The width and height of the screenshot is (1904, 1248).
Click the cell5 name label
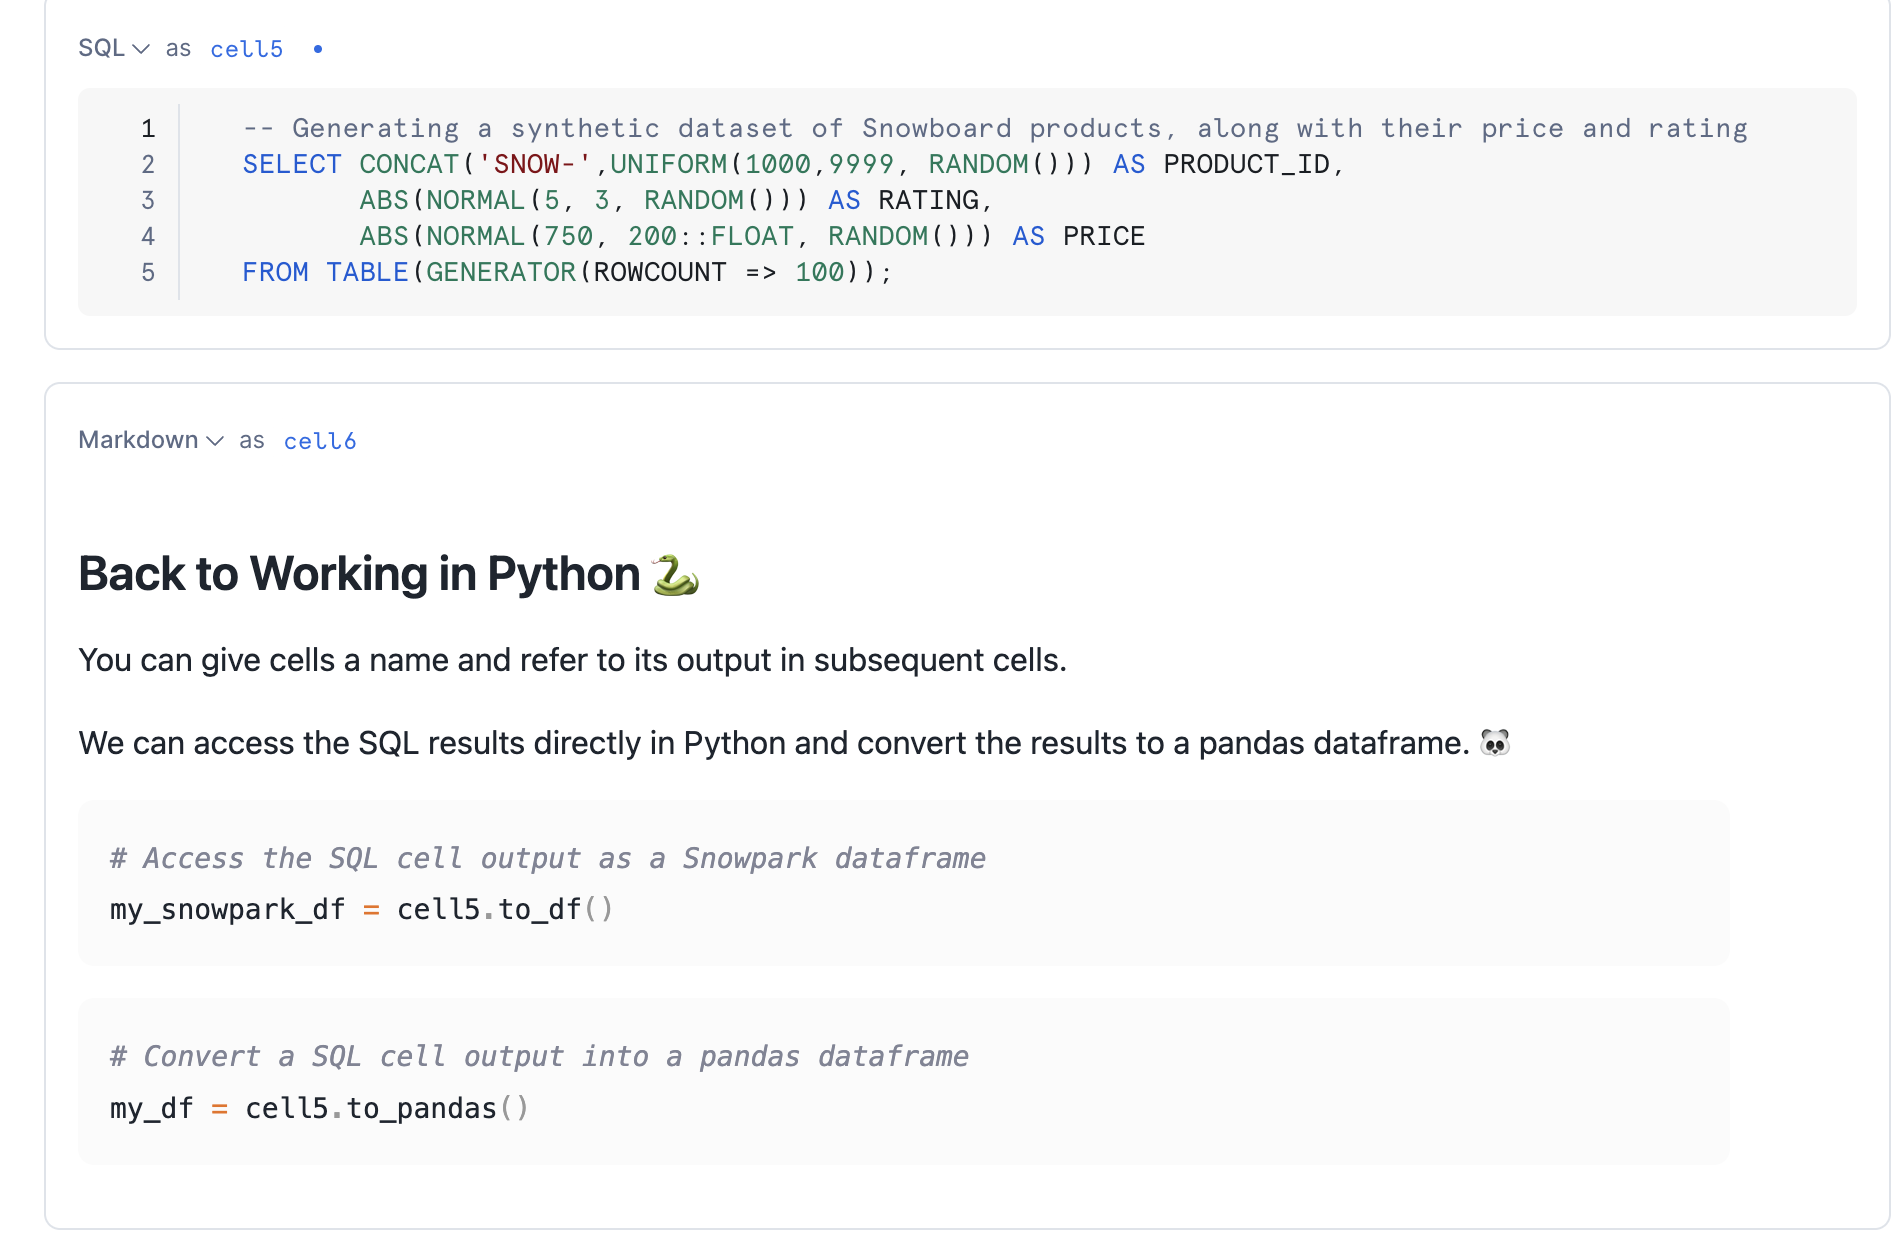[x=246, y=49]
